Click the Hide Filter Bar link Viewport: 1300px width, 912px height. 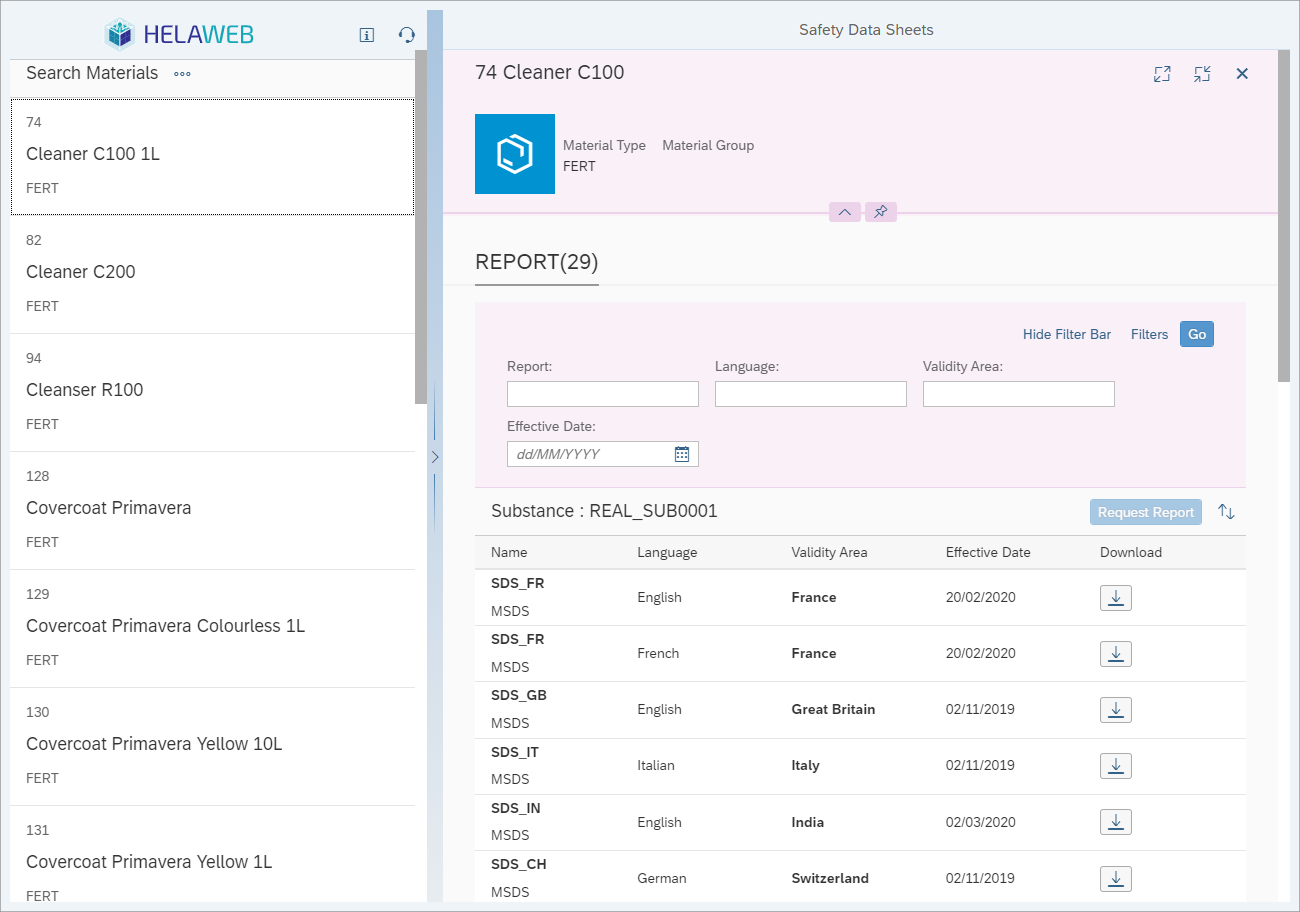1066,335
